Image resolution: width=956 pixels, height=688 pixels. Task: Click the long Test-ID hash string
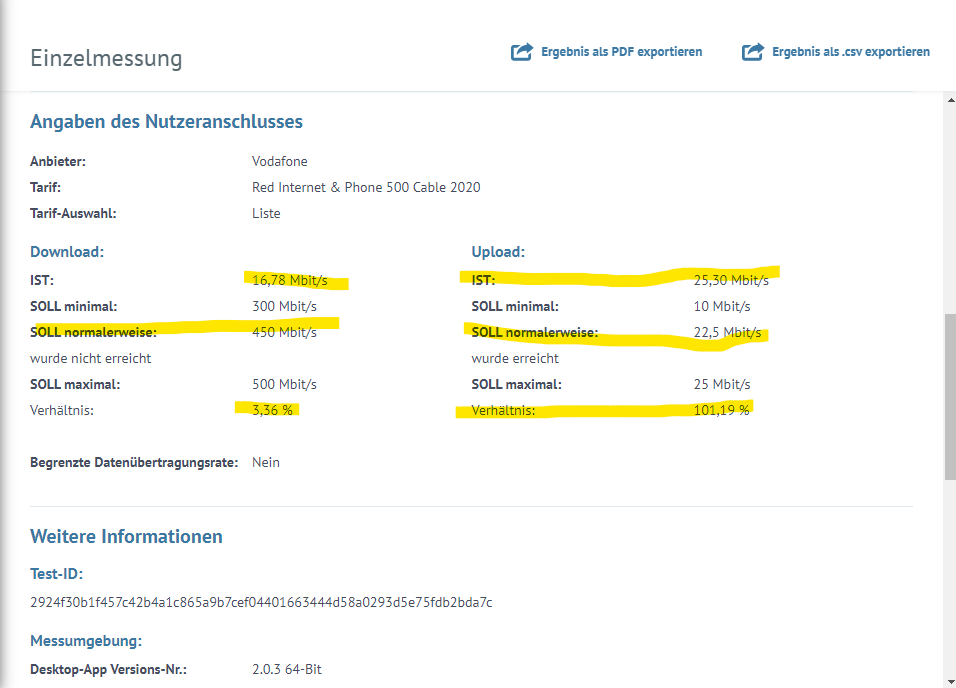pyautogui.click(x=261, y=603)
